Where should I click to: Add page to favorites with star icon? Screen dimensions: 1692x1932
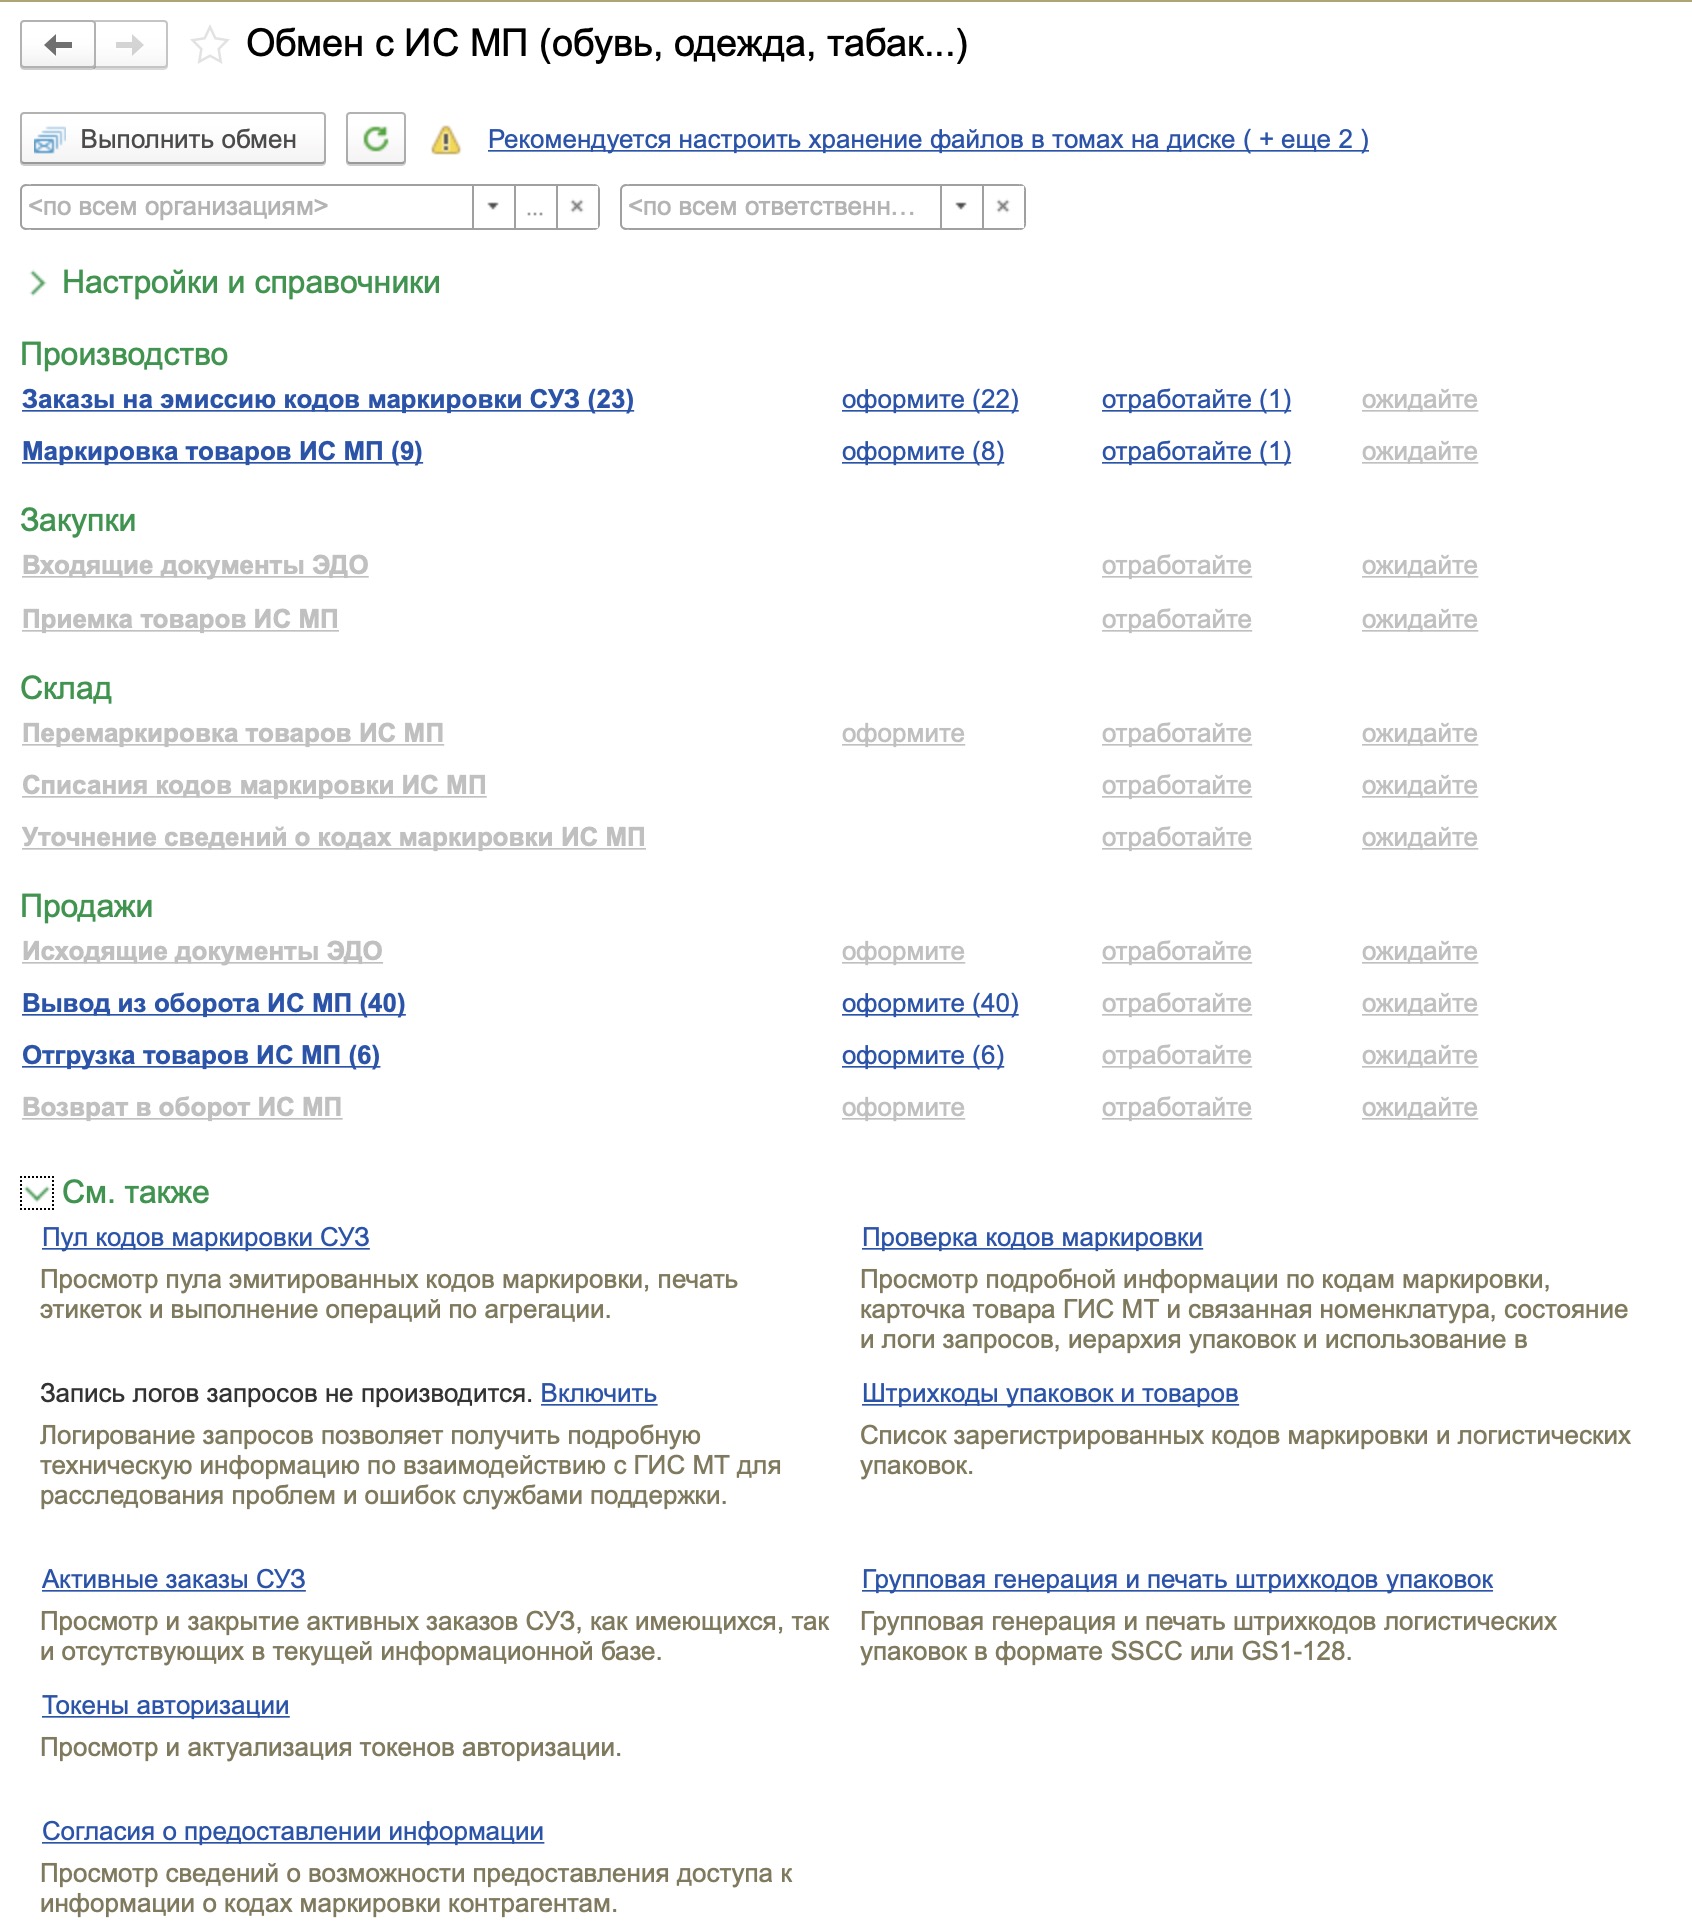pyautogui.click(x=209, y=45)
